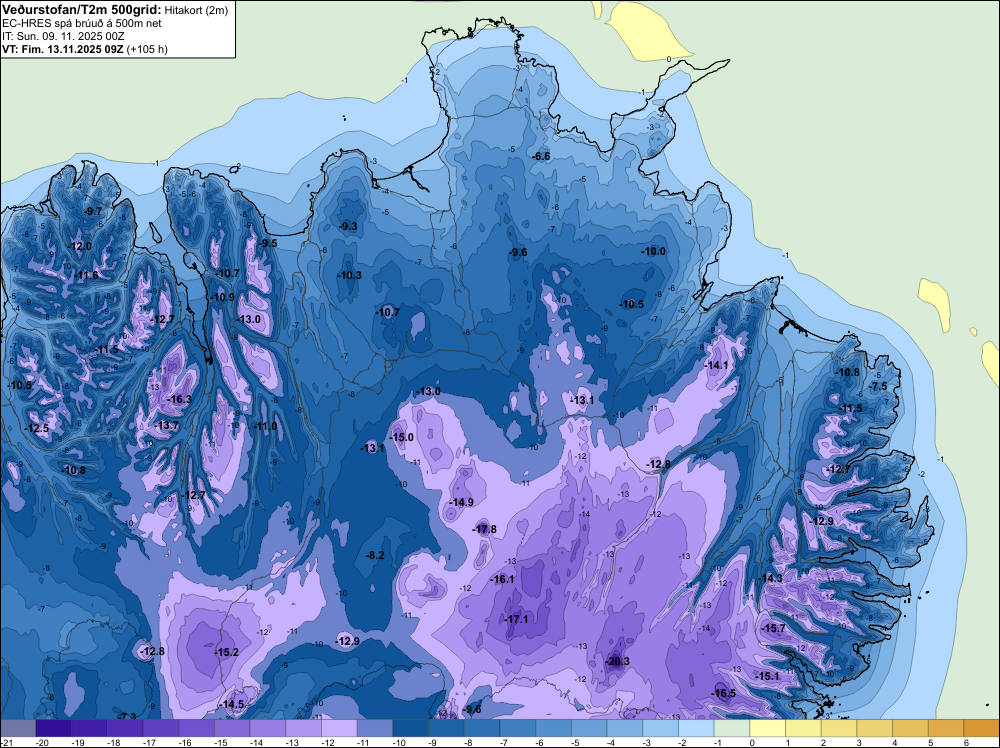Click the legend swatch above the 3 label
Screen dimensions: 1000x748
point(875,728)
